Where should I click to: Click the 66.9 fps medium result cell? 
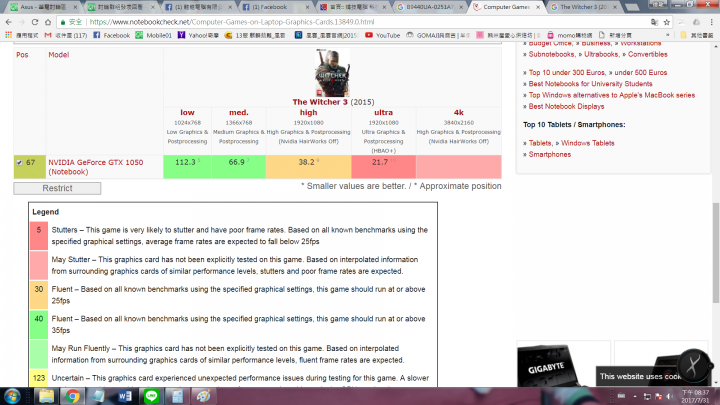239,167
